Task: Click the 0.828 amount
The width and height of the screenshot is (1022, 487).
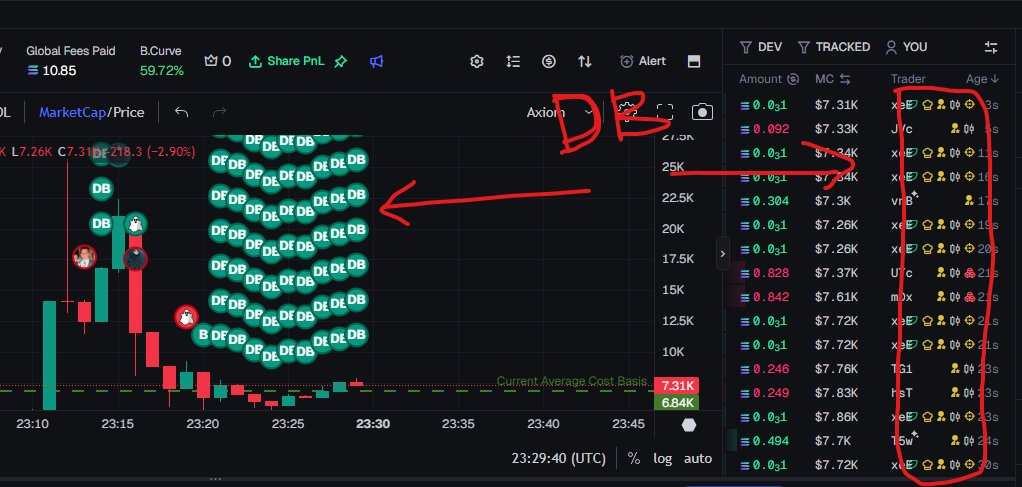Action: click(770, 273)
